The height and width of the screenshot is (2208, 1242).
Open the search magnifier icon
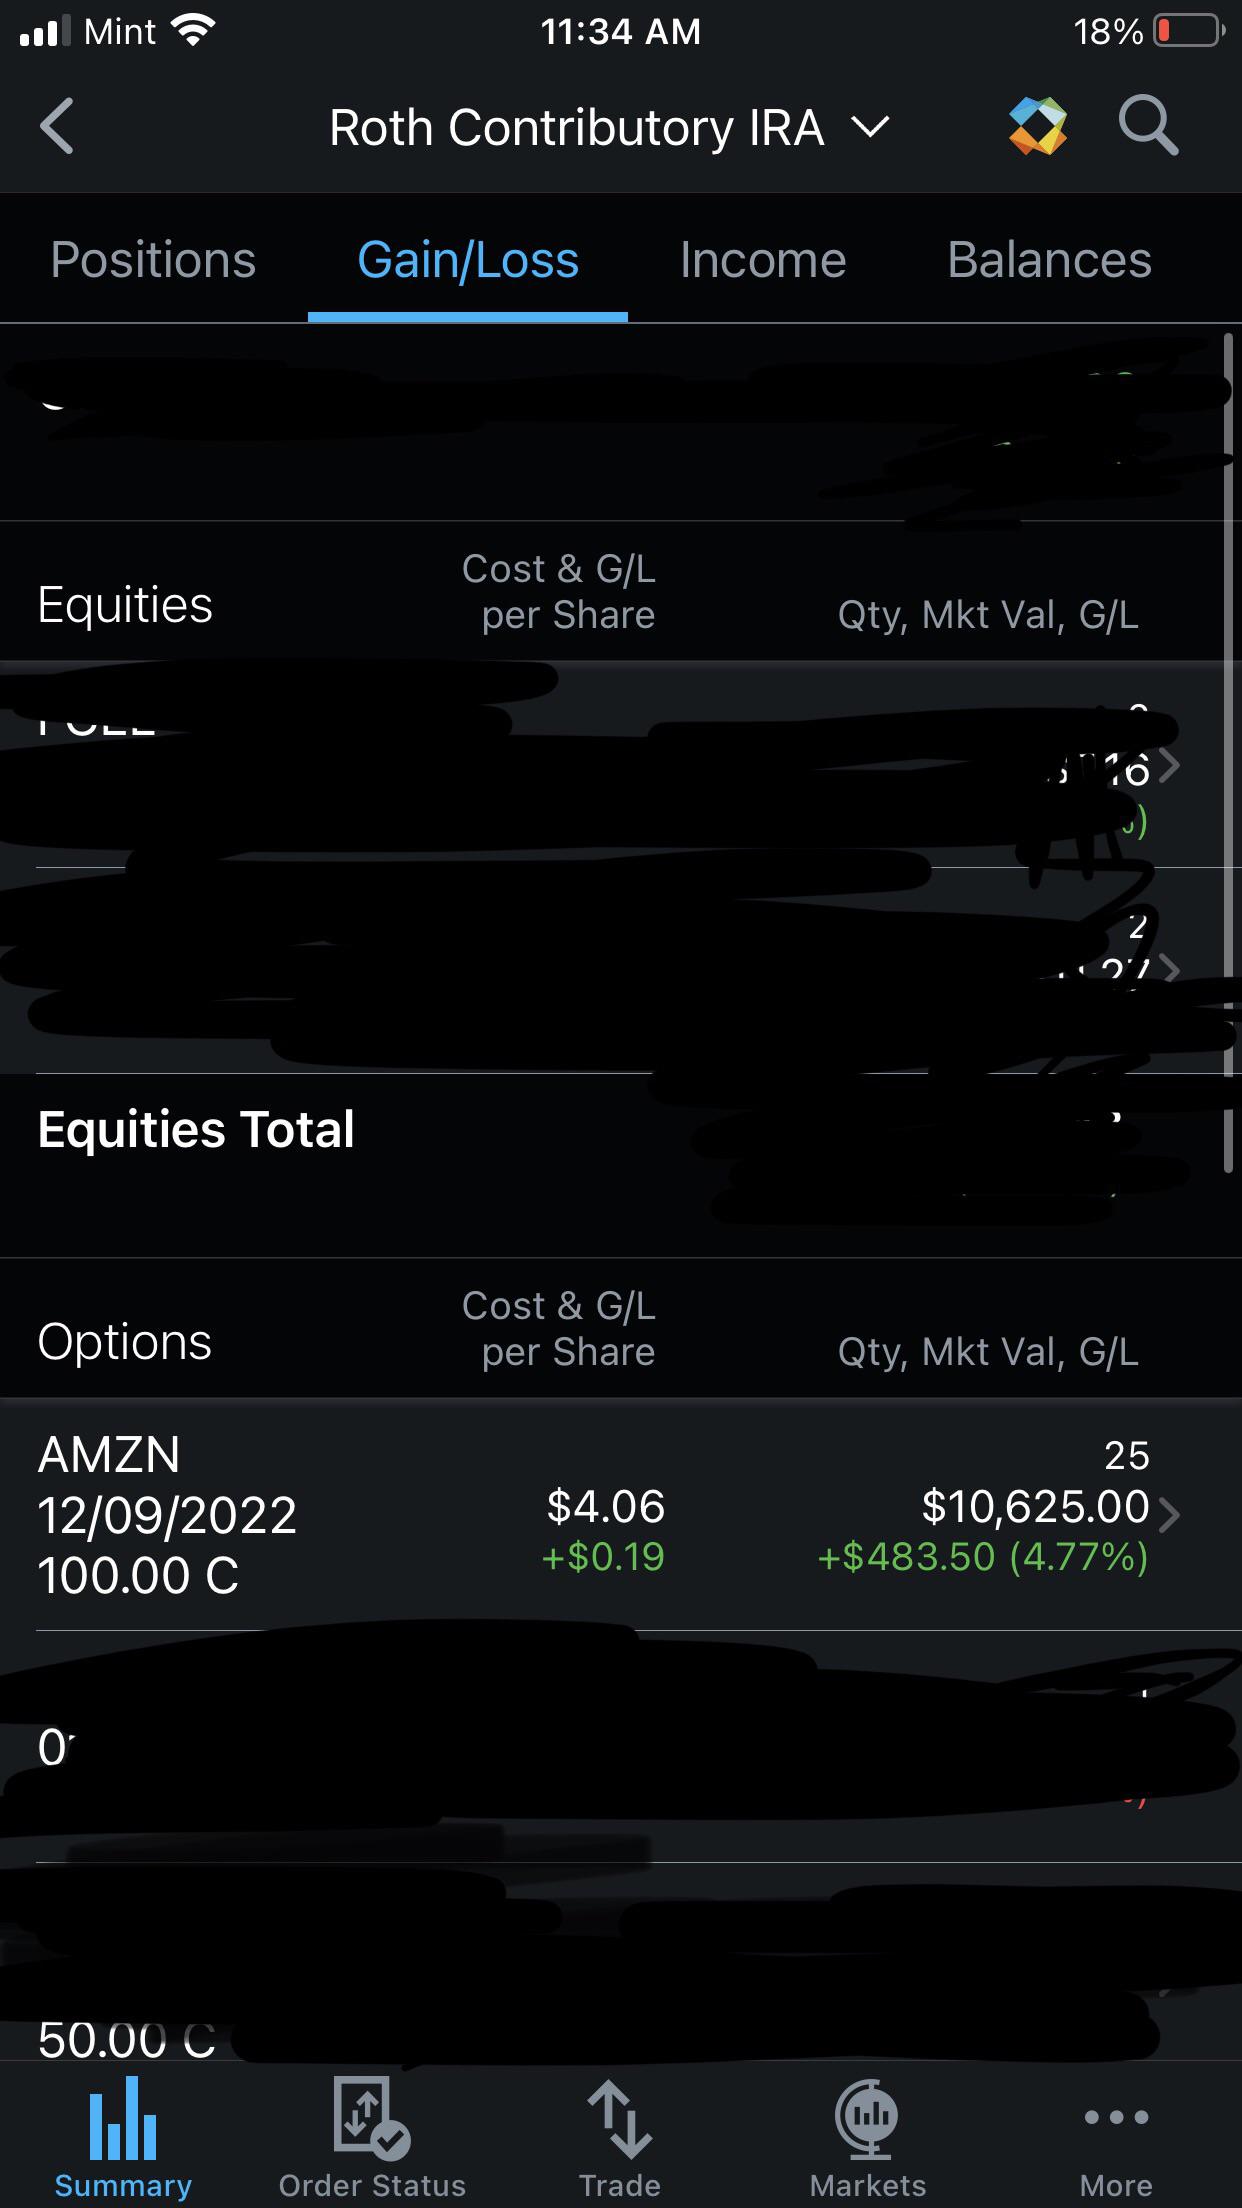[x=1147, y=127]
